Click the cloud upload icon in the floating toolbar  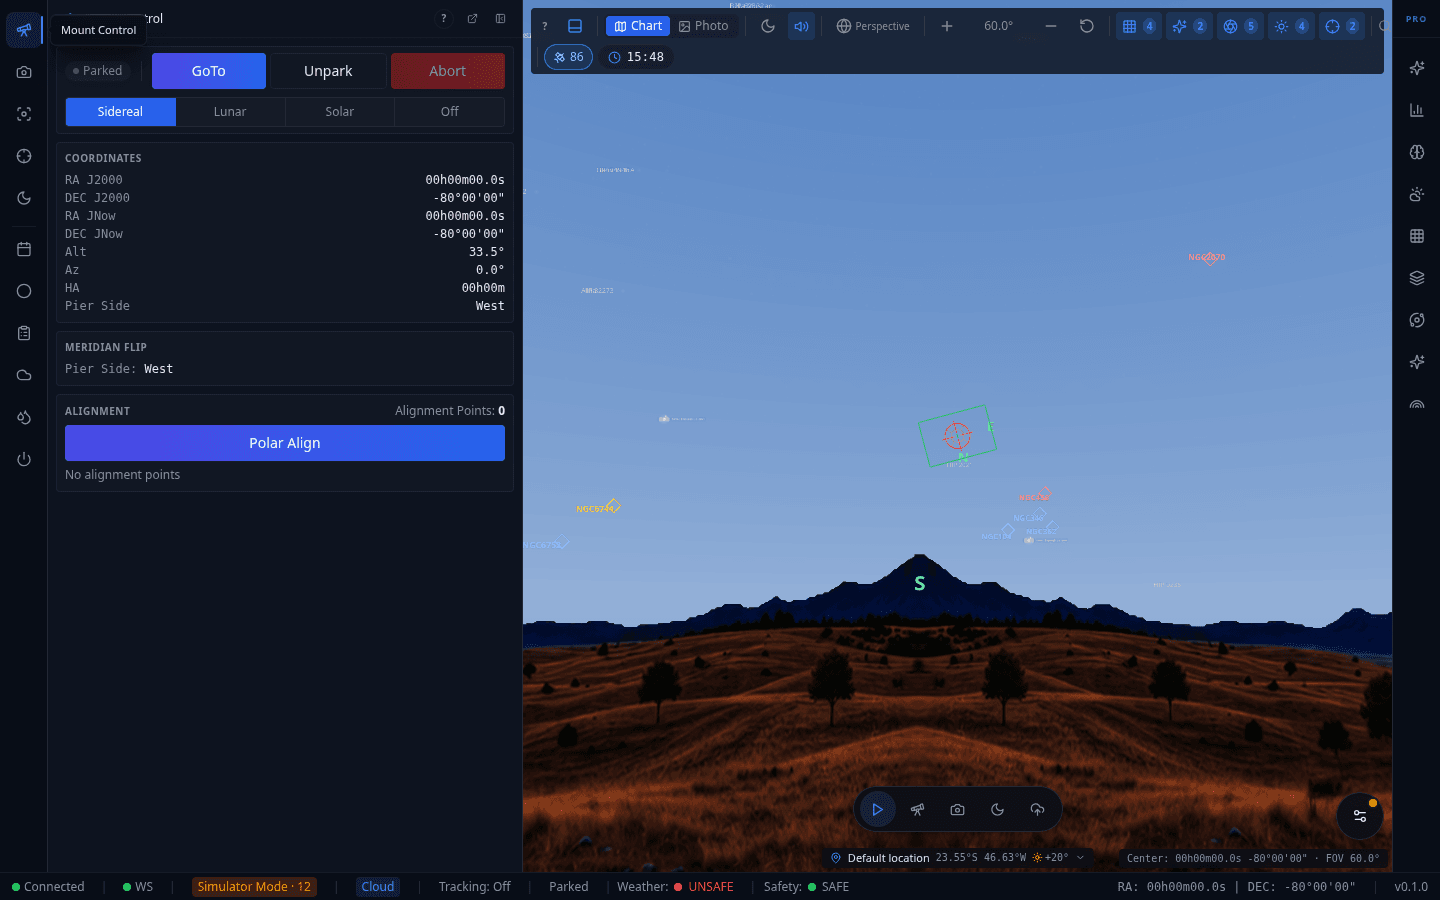pyautogui.click(x=1037, y=810)
